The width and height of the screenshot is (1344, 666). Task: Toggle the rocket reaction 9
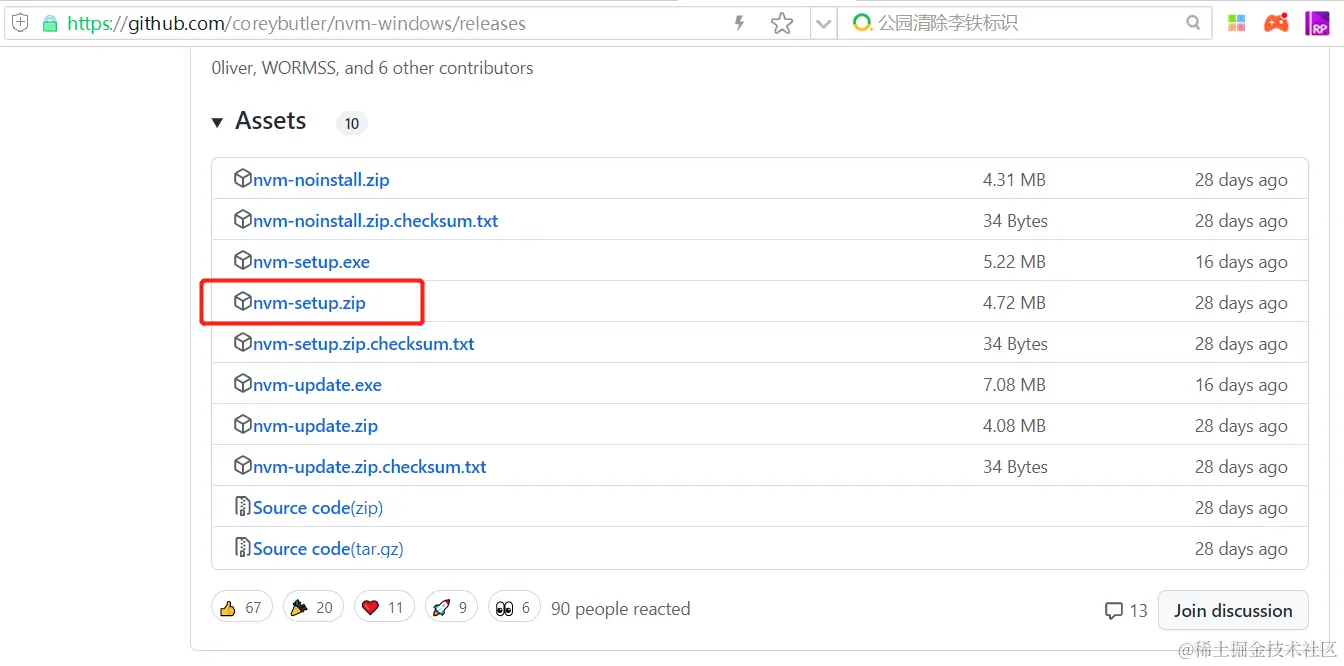click(x=451, y=607)
